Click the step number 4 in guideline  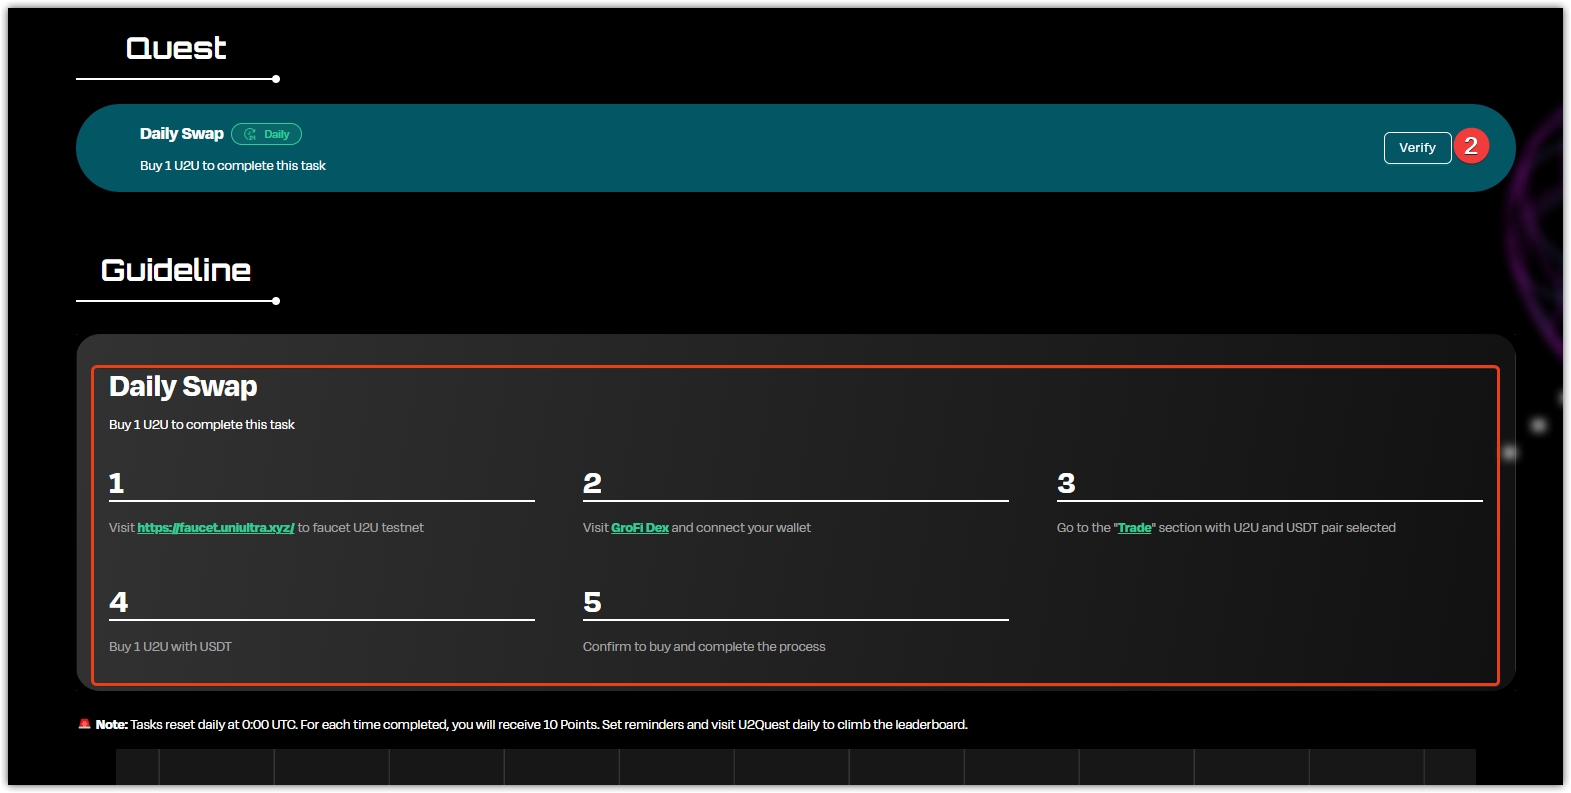point(118,603)
